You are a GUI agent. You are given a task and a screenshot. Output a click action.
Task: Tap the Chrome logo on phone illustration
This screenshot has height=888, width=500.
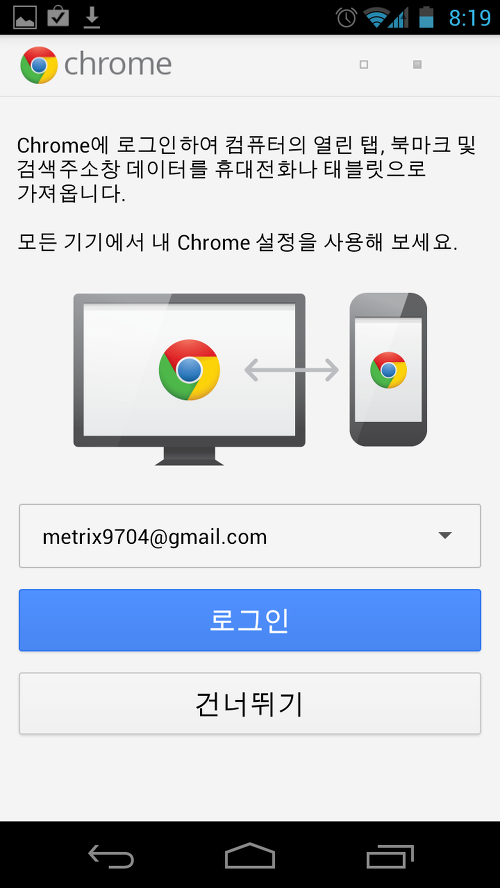pyautogui.click(x=388, y=370)
